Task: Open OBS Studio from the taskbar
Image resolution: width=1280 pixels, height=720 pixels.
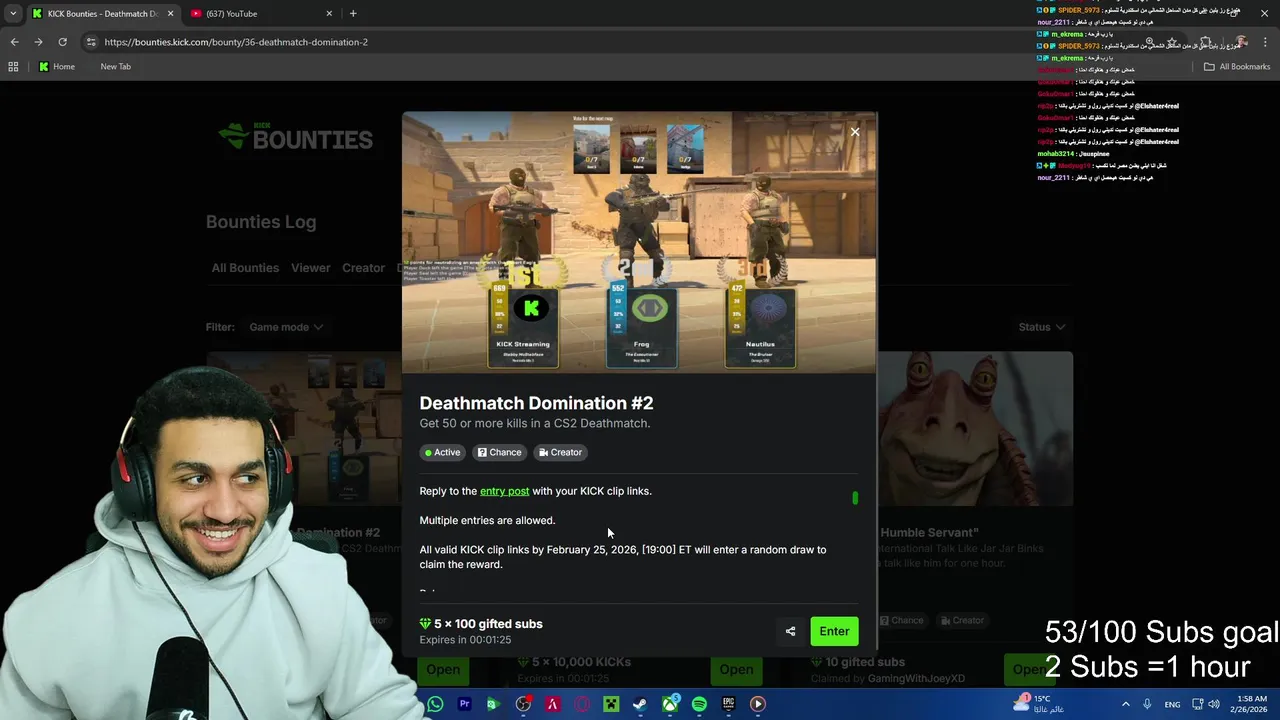Action: pyautogui.click(x=523, y=704)
